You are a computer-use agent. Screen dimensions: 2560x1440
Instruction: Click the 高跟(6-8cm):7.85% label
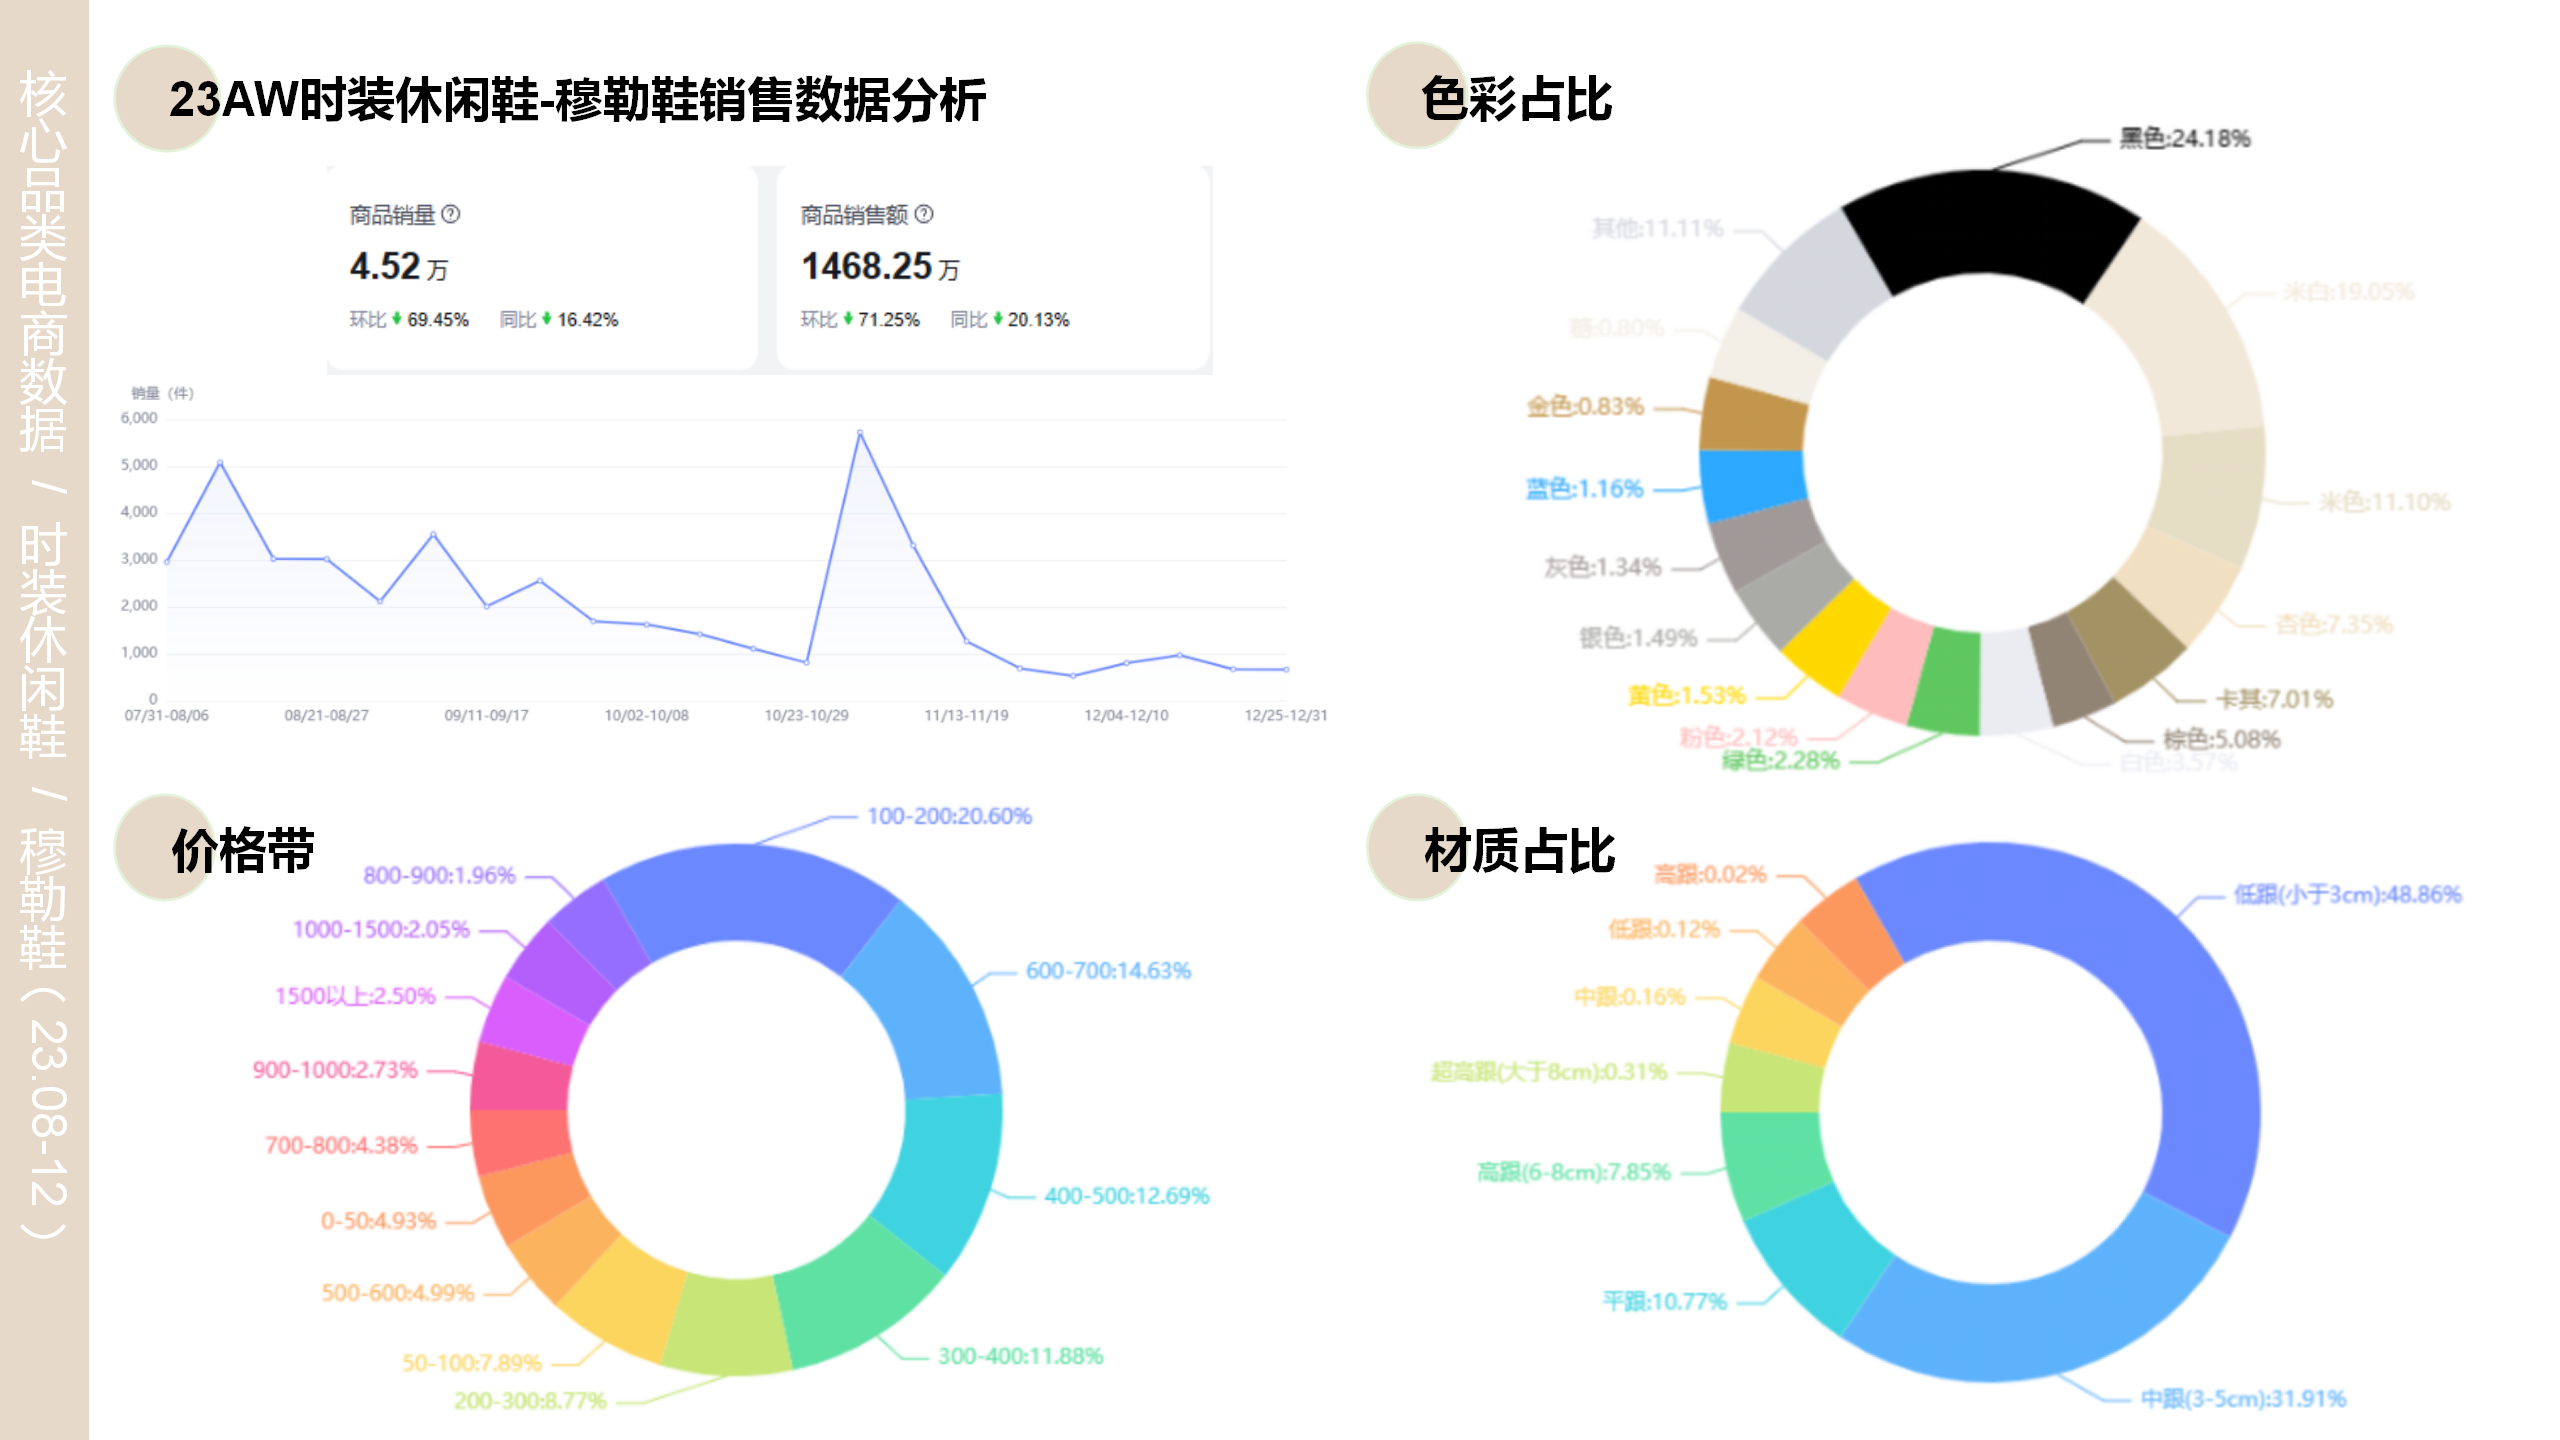pyautogui.click(x=1573, y=1171)
